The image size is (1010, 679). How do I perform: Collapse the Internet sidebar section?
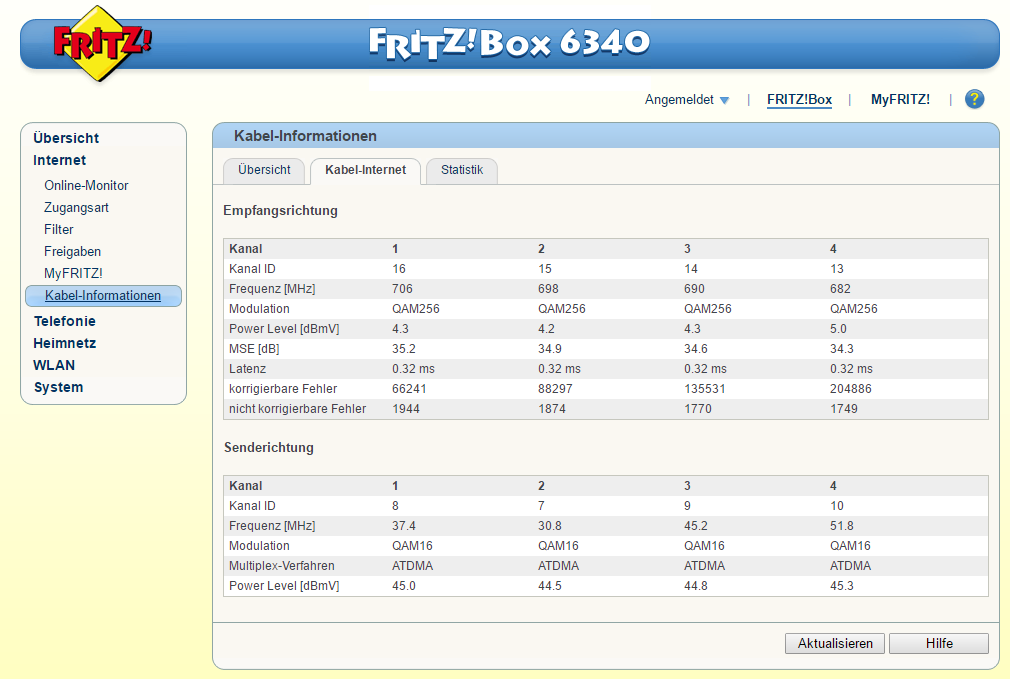click(x=59, y=160)
